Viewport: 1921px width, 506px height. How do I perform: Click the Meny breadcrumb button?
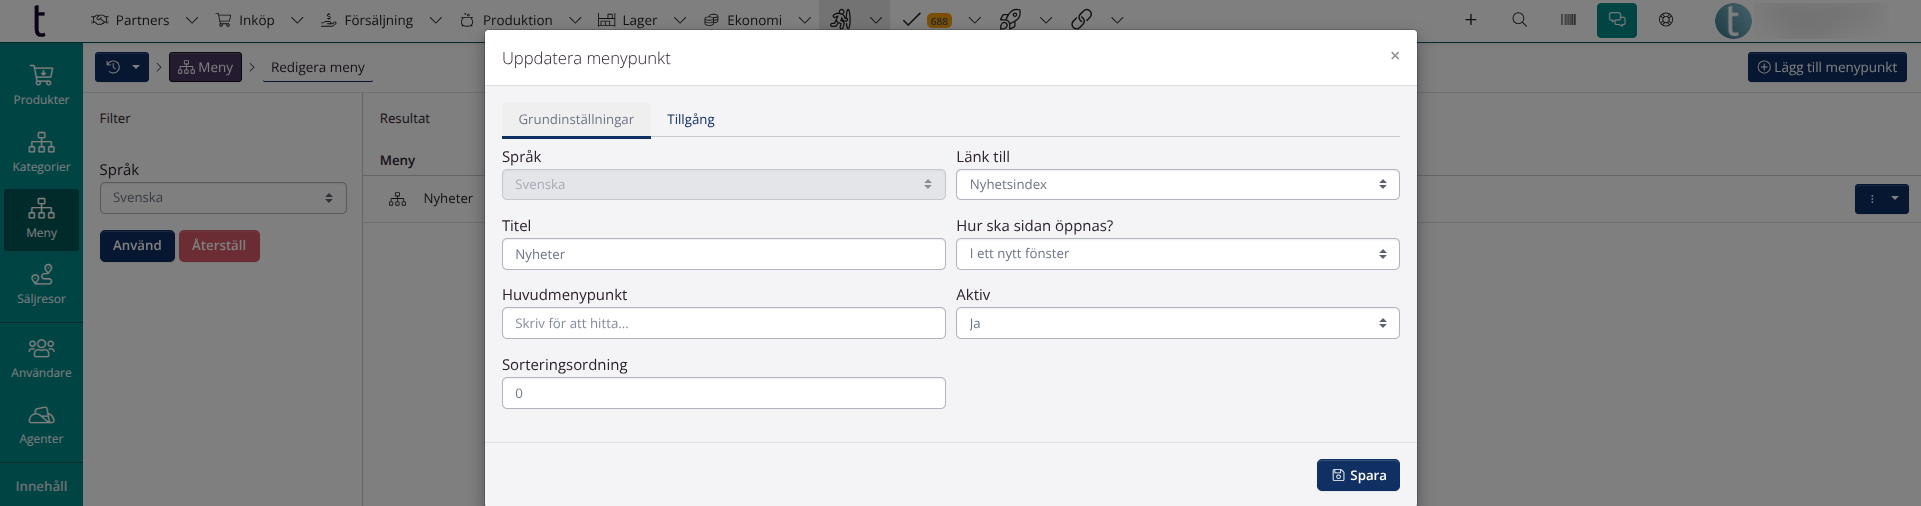pyautogui.click(x=205, y=67)
